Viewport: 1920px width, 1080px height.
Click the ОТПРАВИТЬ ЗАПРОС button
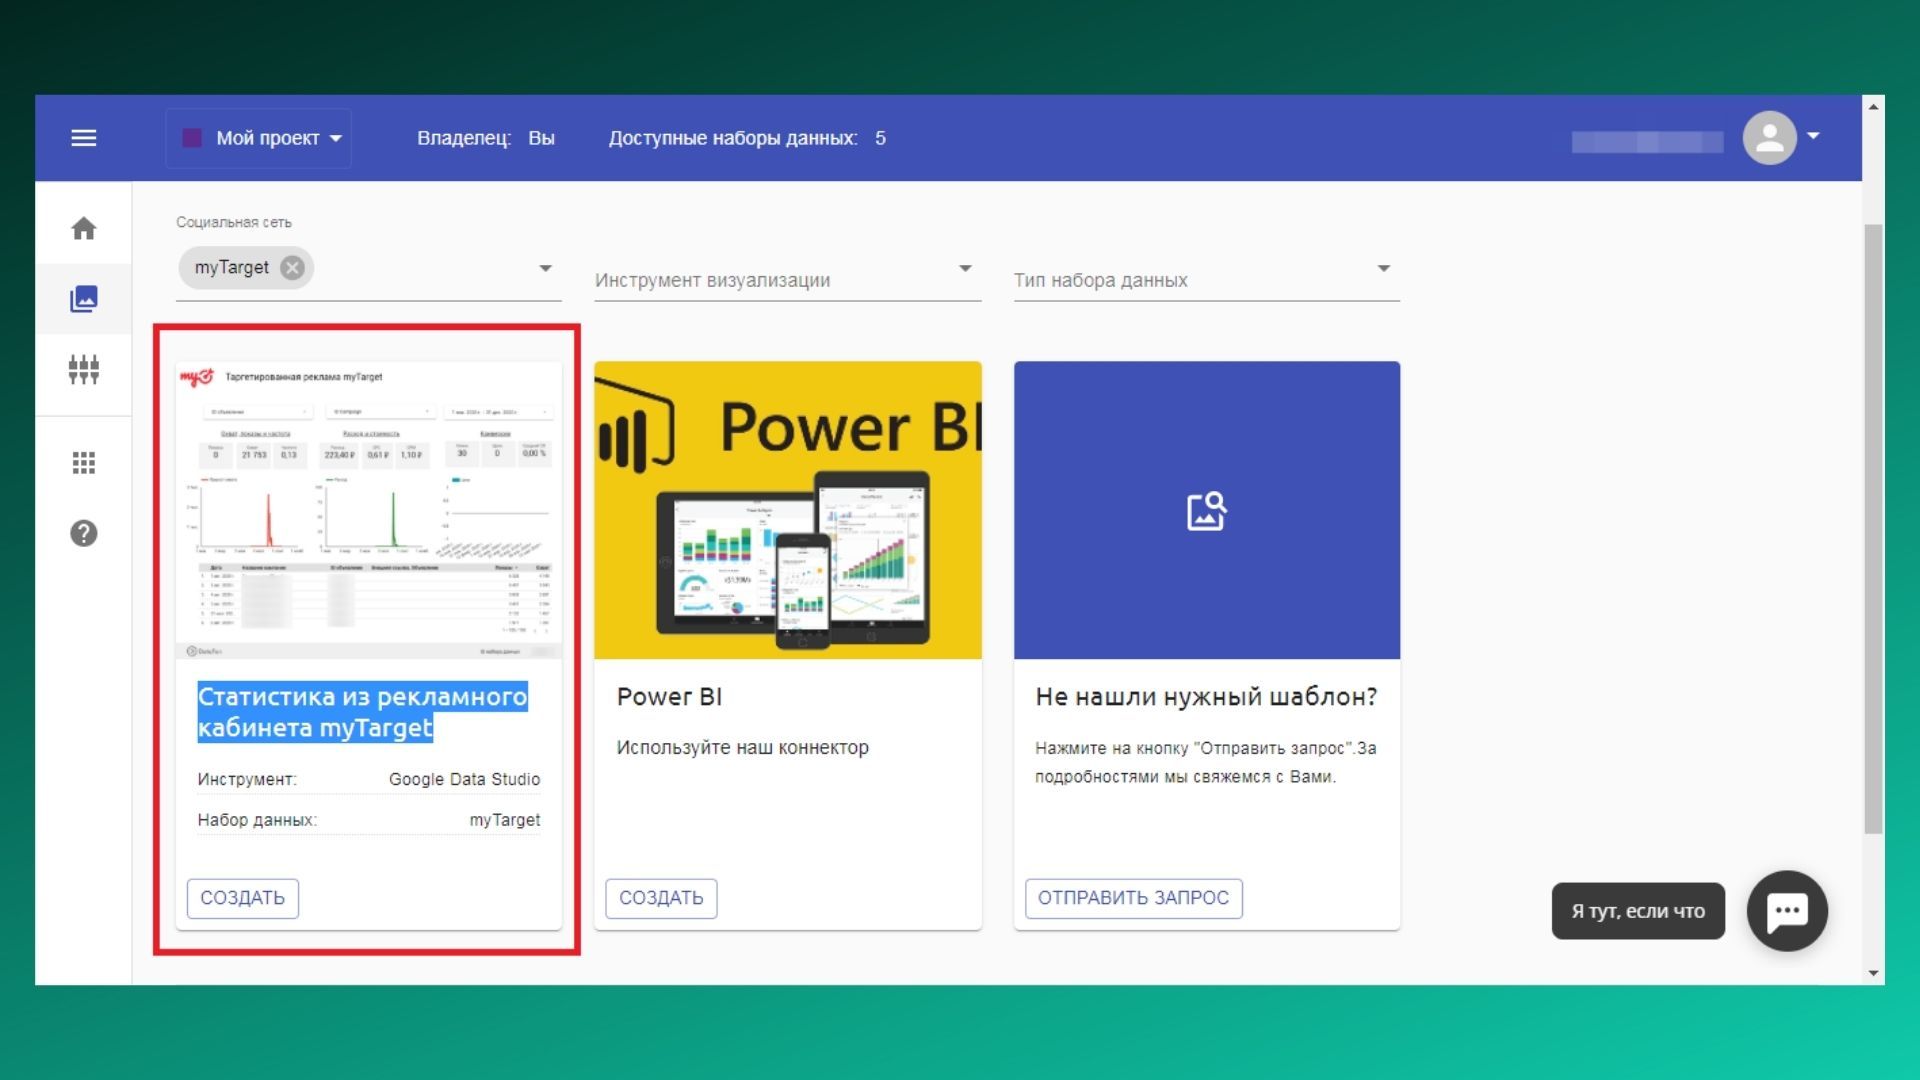coord(1133,898)
